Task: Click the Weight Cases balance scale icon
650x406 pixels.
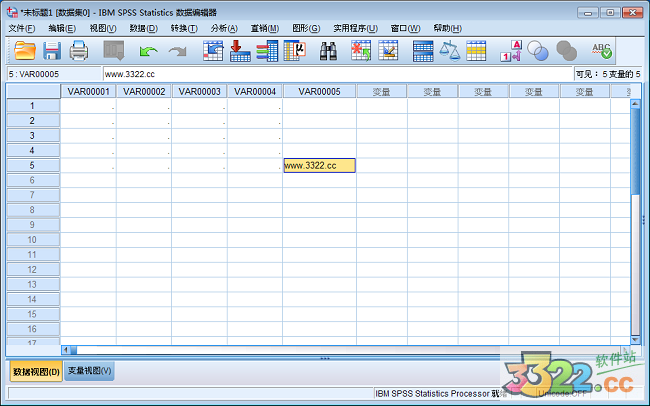Action: coord(450,50)
